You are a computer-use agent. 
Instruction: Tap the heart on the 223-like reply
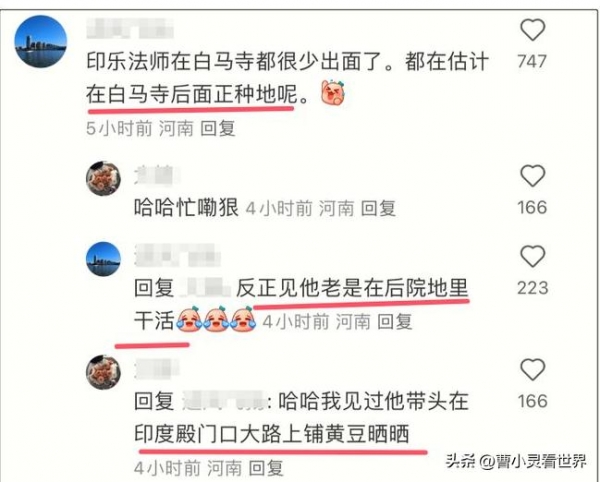point(532,256)
